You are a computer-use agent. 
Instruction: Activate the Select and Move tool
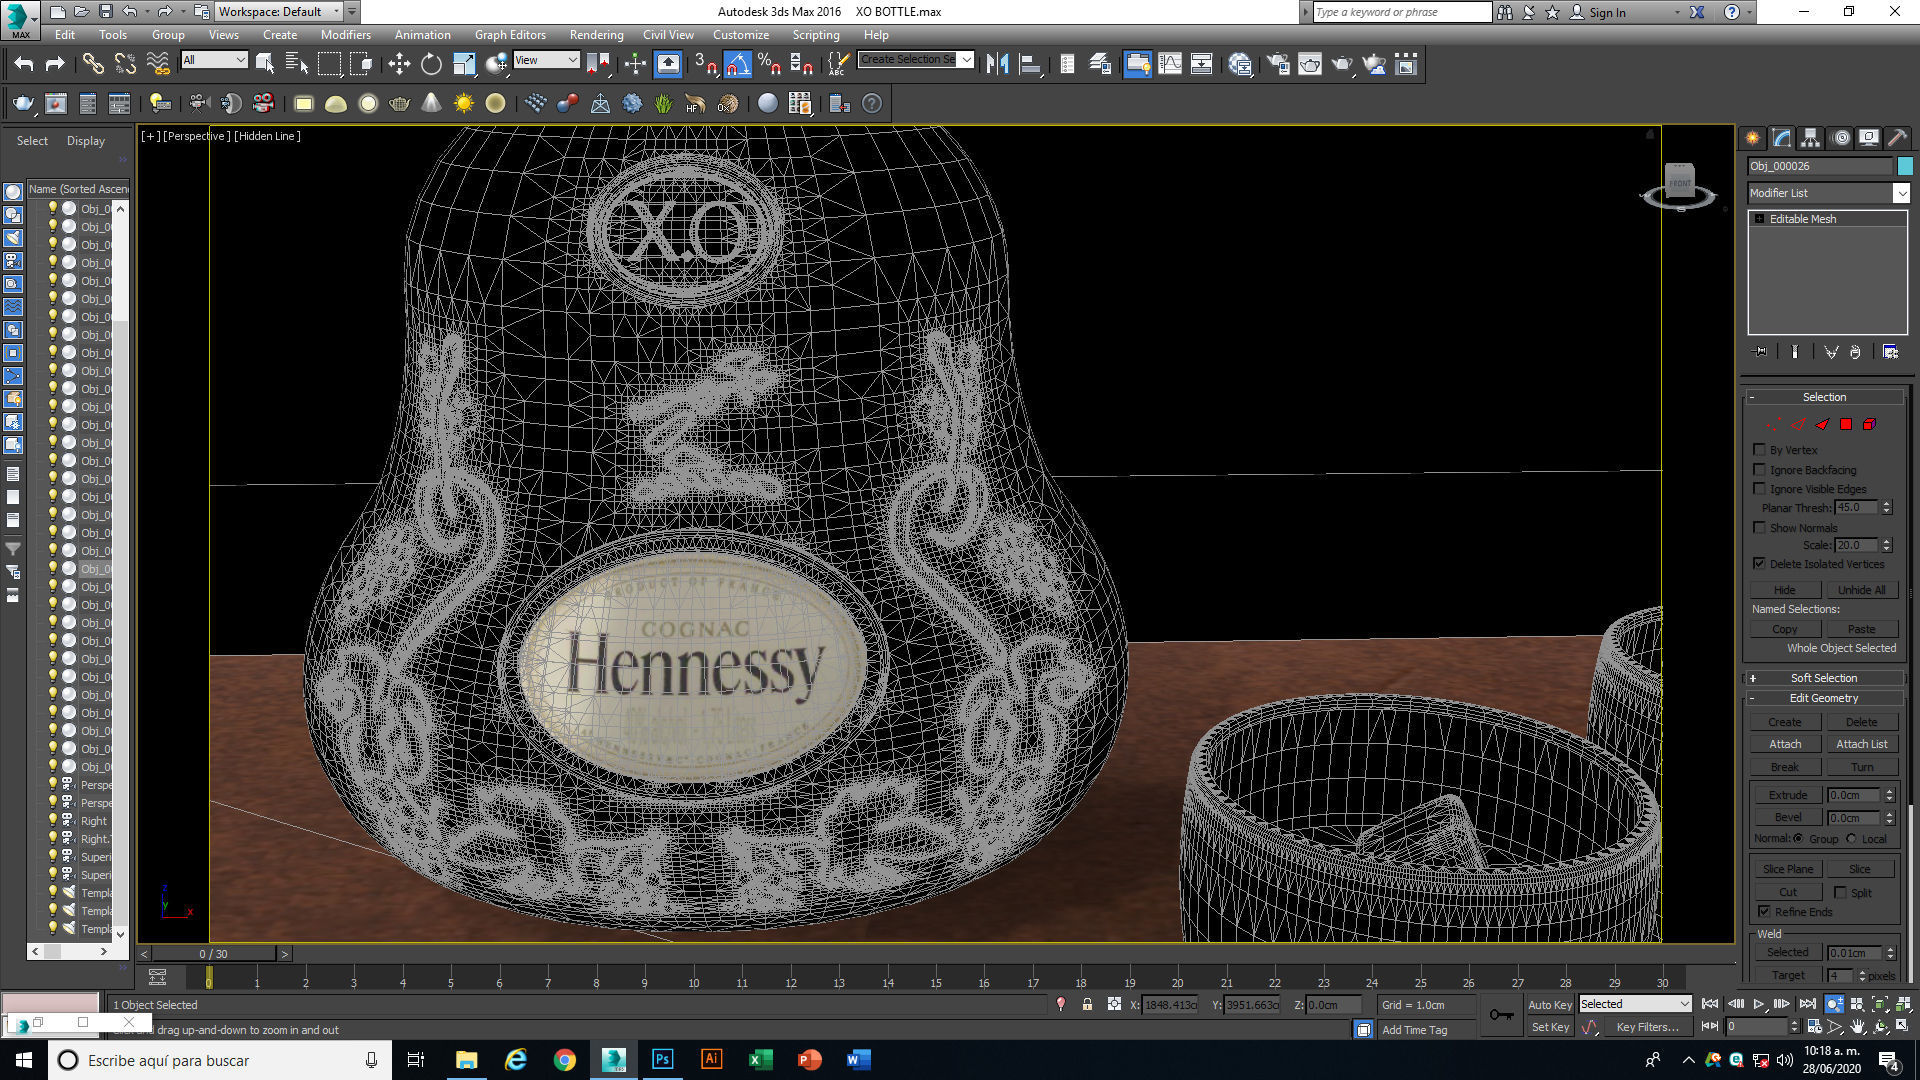(399, 64)
